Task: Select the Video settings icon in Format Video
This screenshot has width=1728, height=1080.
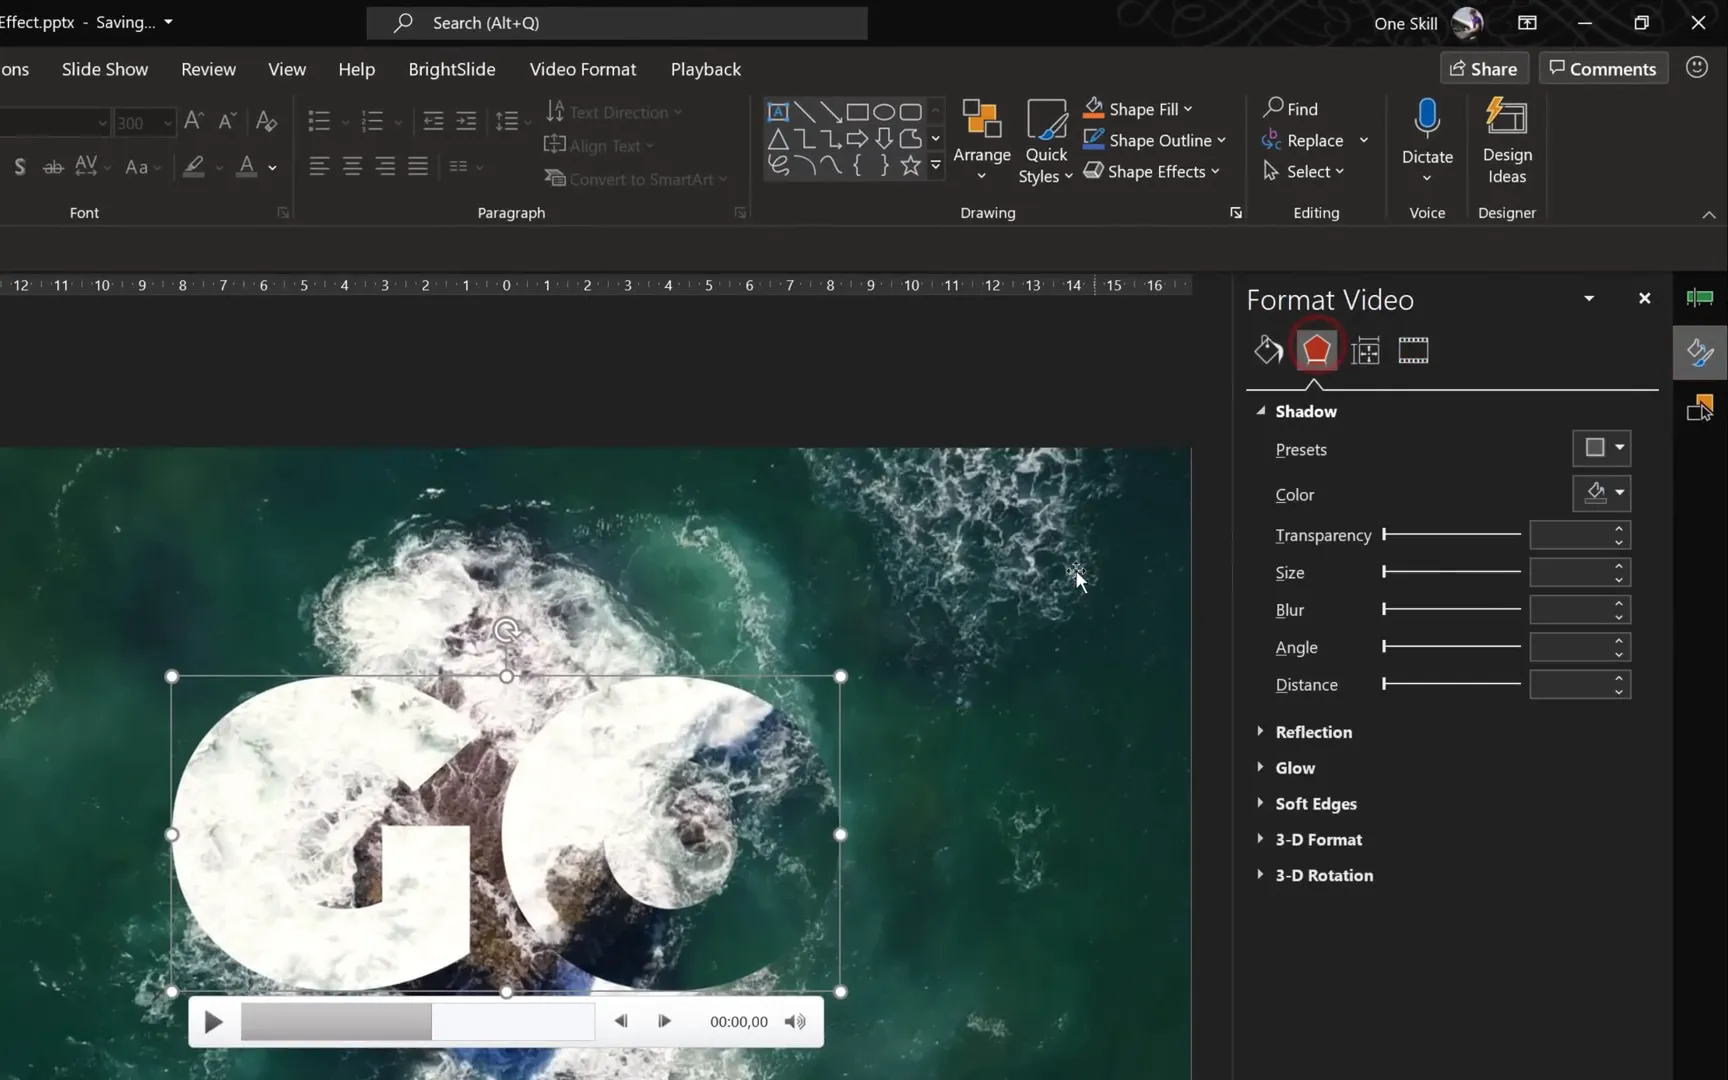Action: tap(1412, 350)
